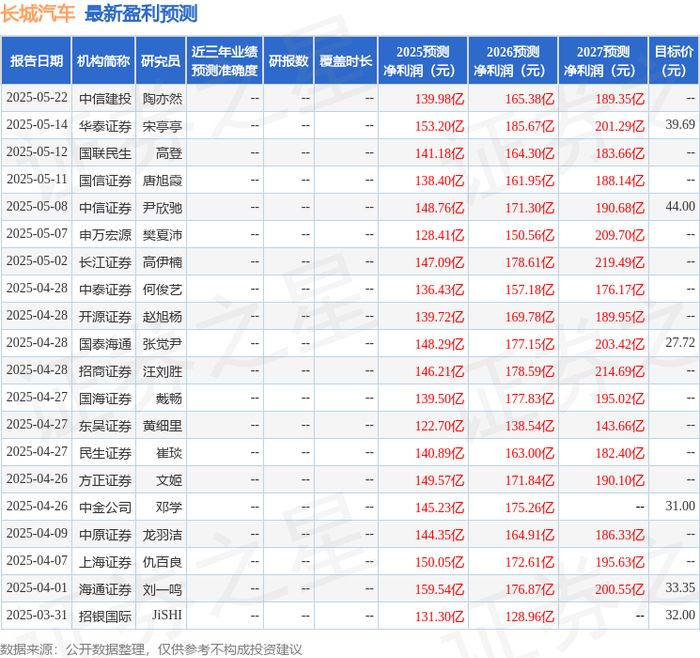Click analyst 仇百良
This screenshot has height=658, width=700.
pyautogui.click(x=162, y=562)
